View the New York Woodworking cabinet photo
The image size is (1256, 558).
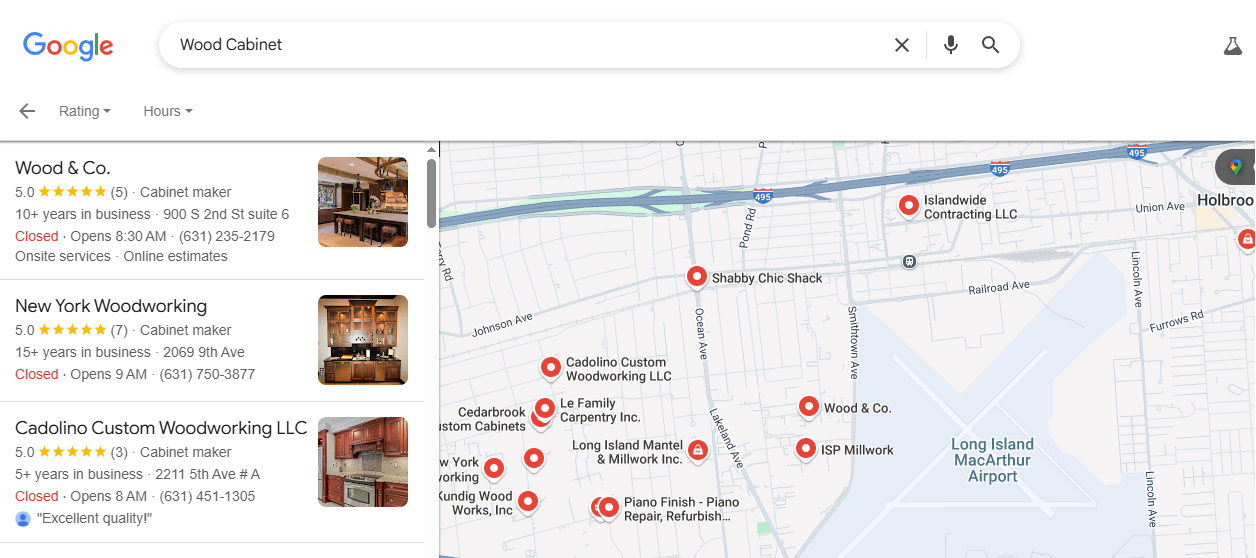363,340
